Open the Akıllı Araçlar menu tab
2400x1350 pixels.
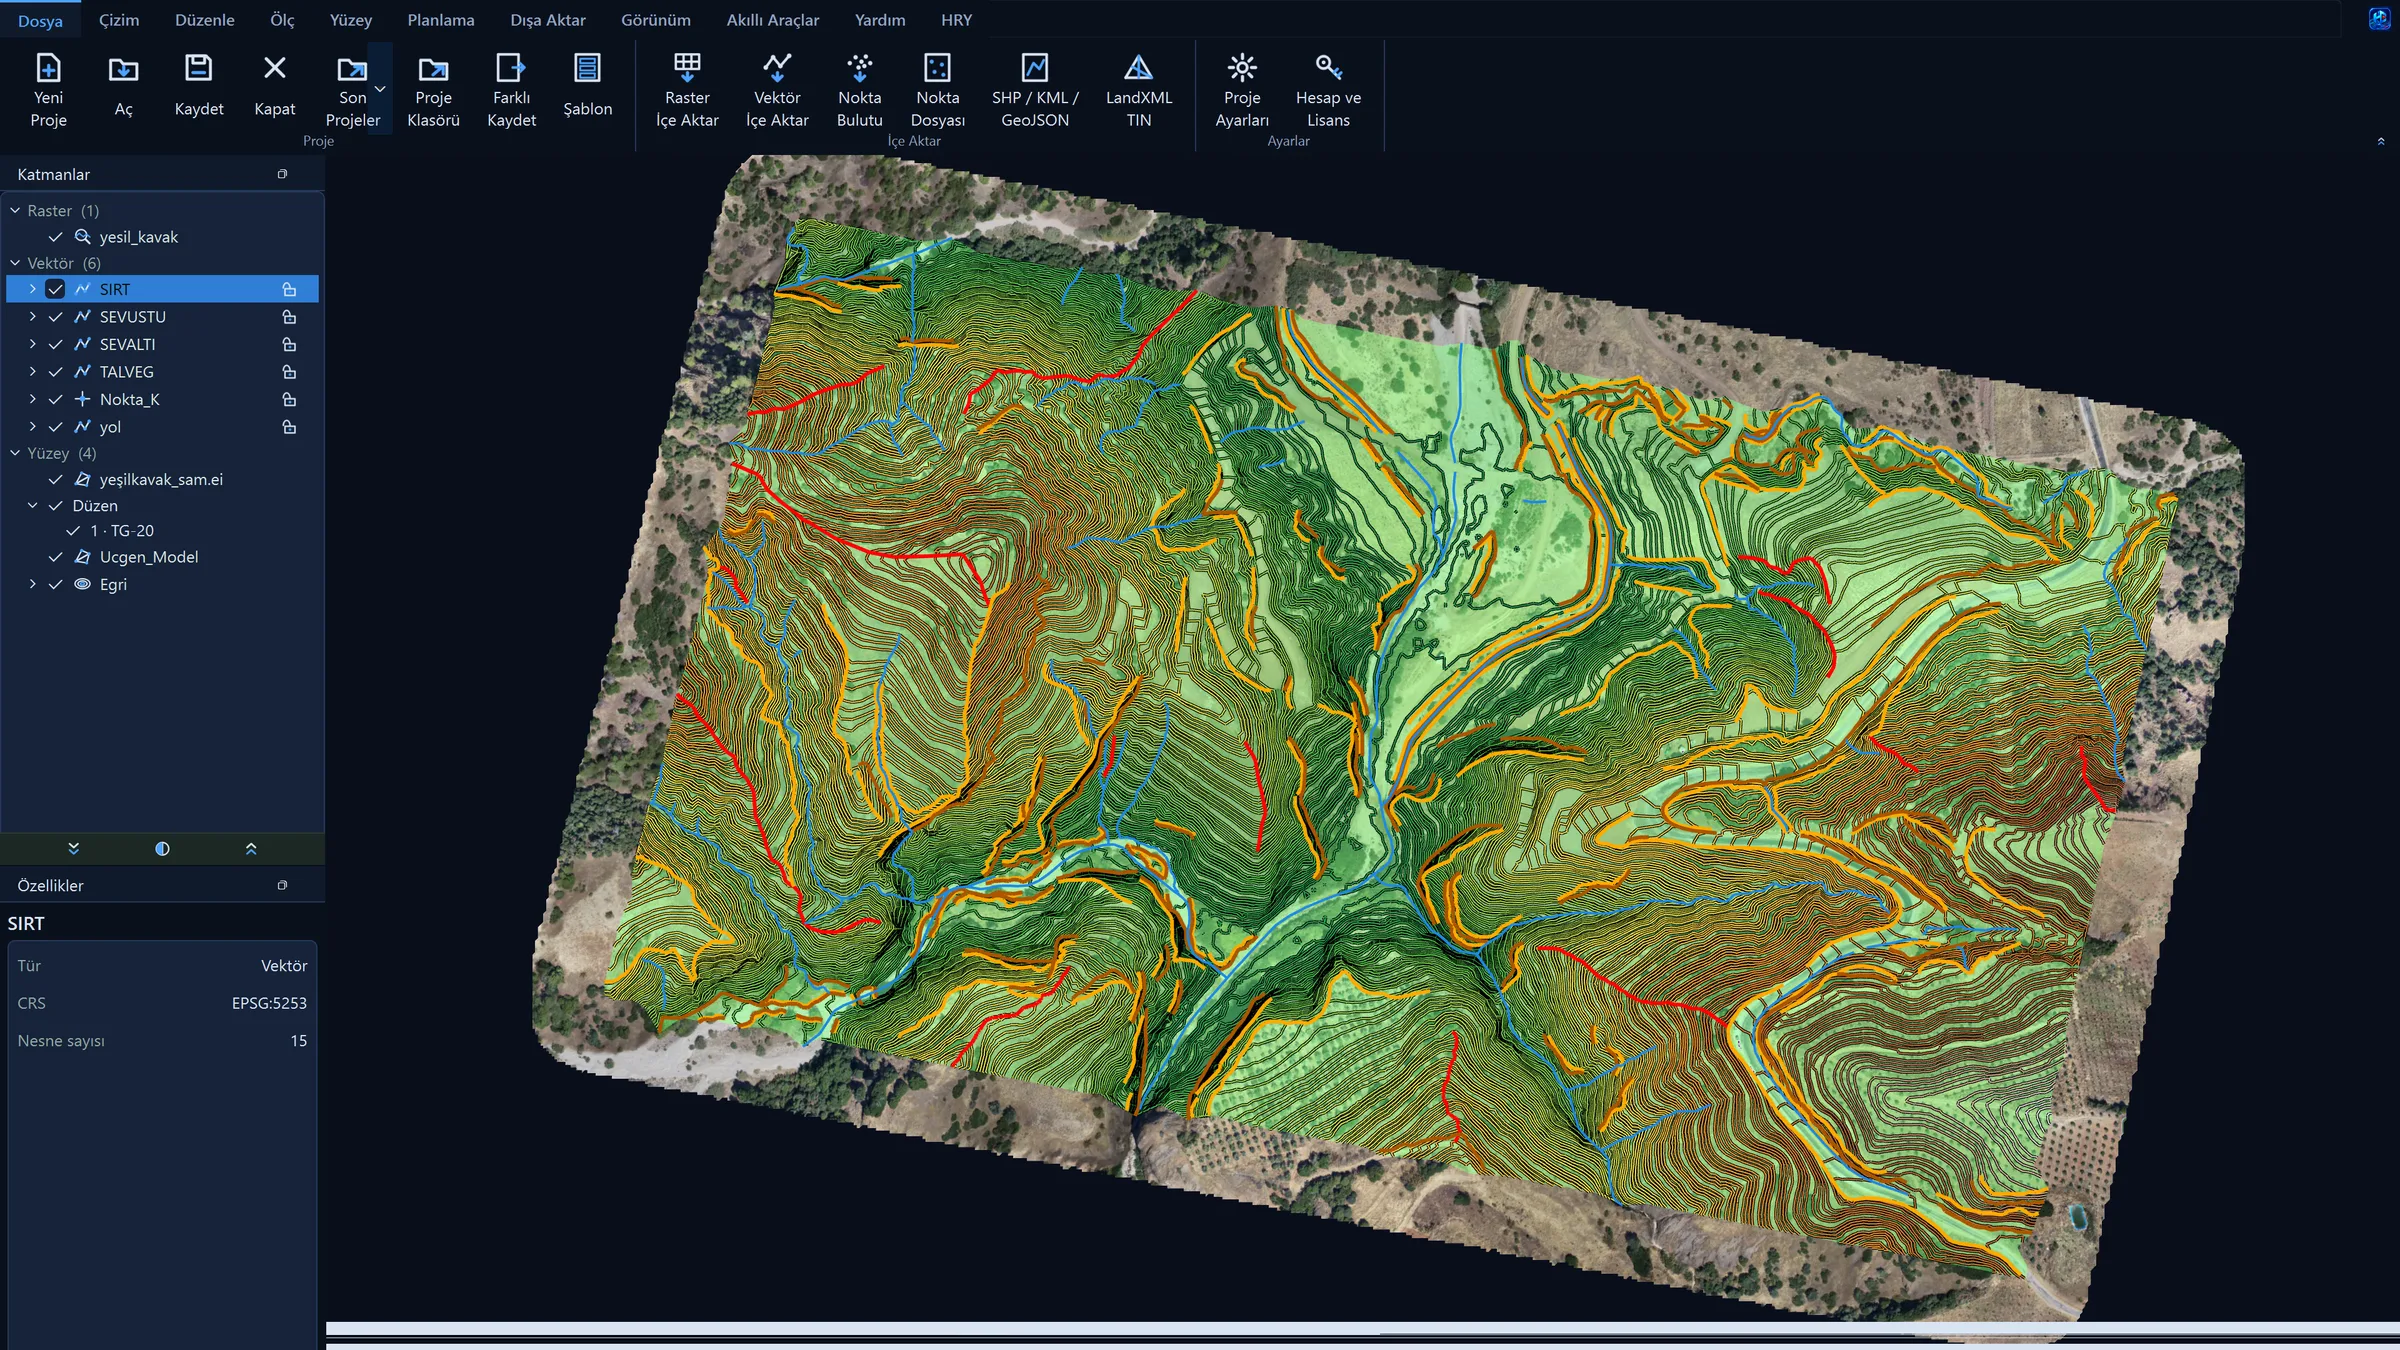[x=772, y=20]
